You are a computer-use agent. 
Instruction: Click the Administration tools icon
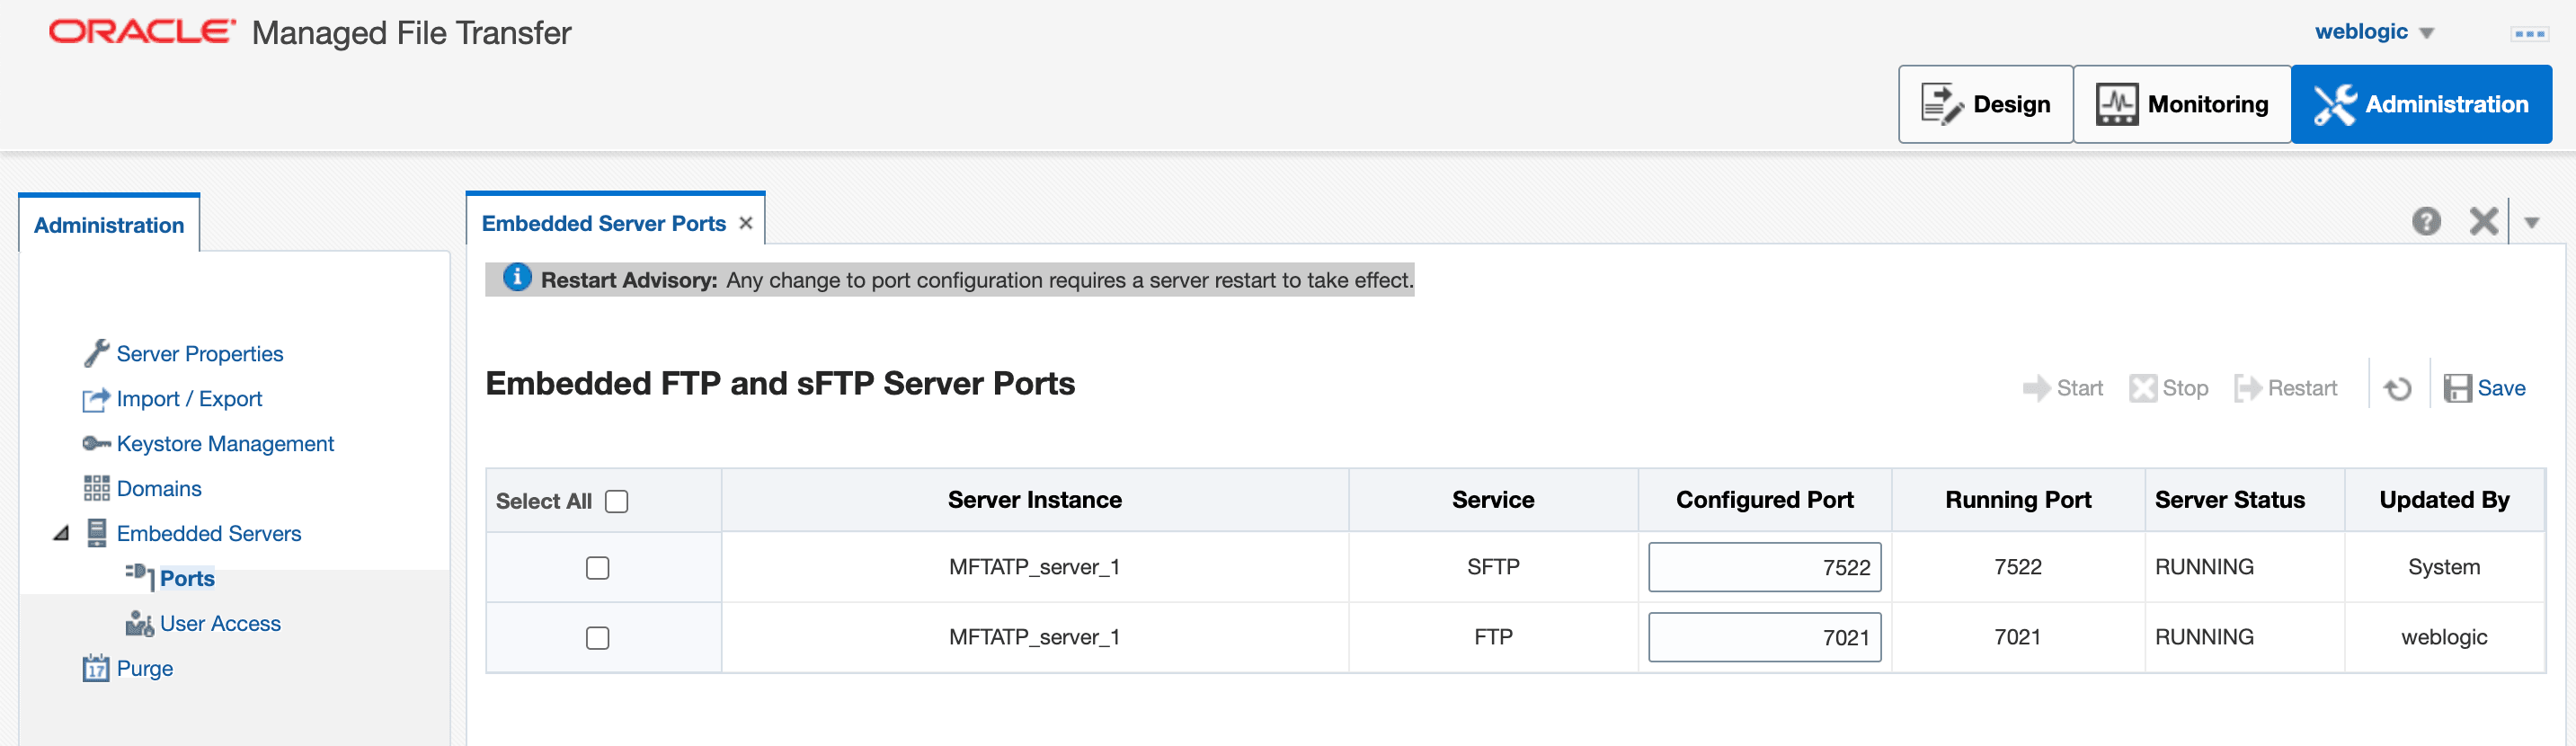point(2334,104)
